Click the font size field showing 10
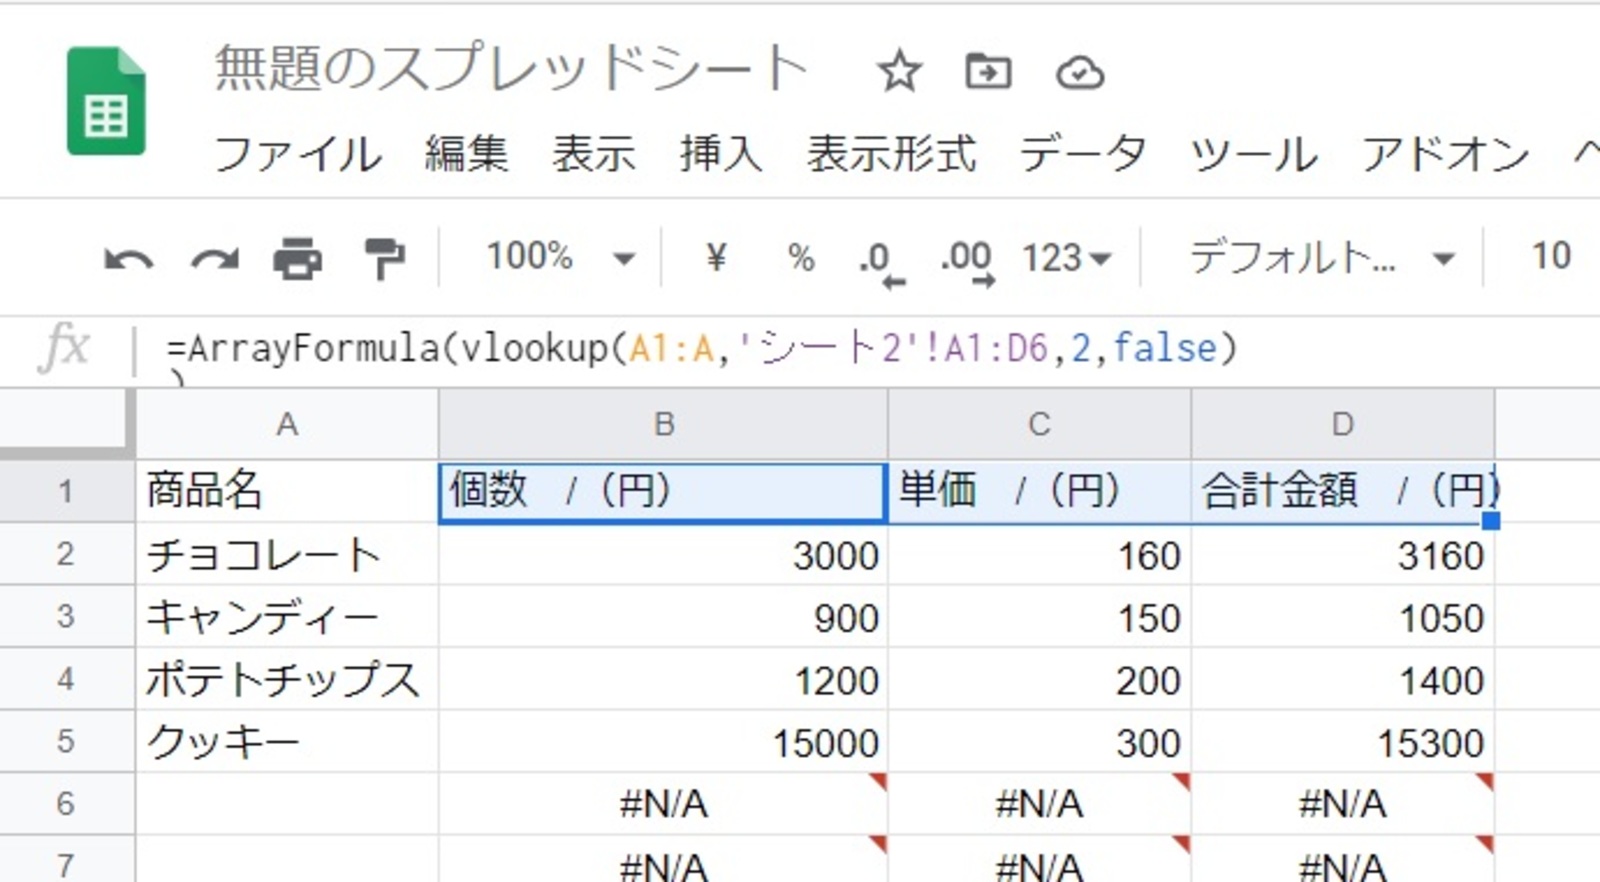The height and width of the screenshot is (882, 1600). pyautogui.click(x=1551, y=256)
